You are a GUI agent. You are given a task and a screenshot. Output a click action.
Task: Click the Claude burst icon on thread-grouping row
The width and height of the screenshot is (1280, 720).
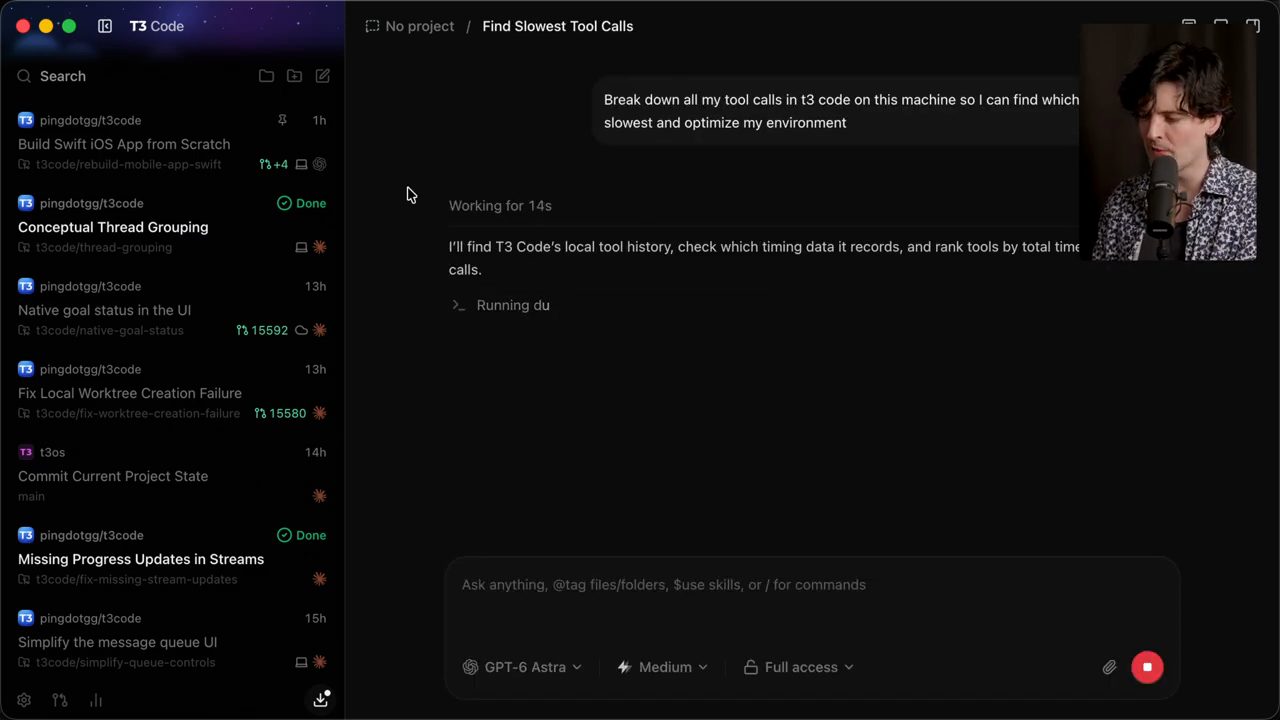(x=320, y=247)
